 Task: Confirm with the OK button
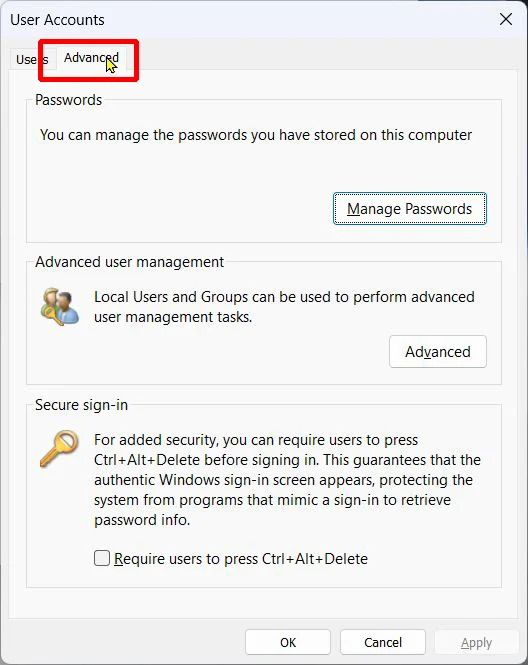click(x=288, y=642)
